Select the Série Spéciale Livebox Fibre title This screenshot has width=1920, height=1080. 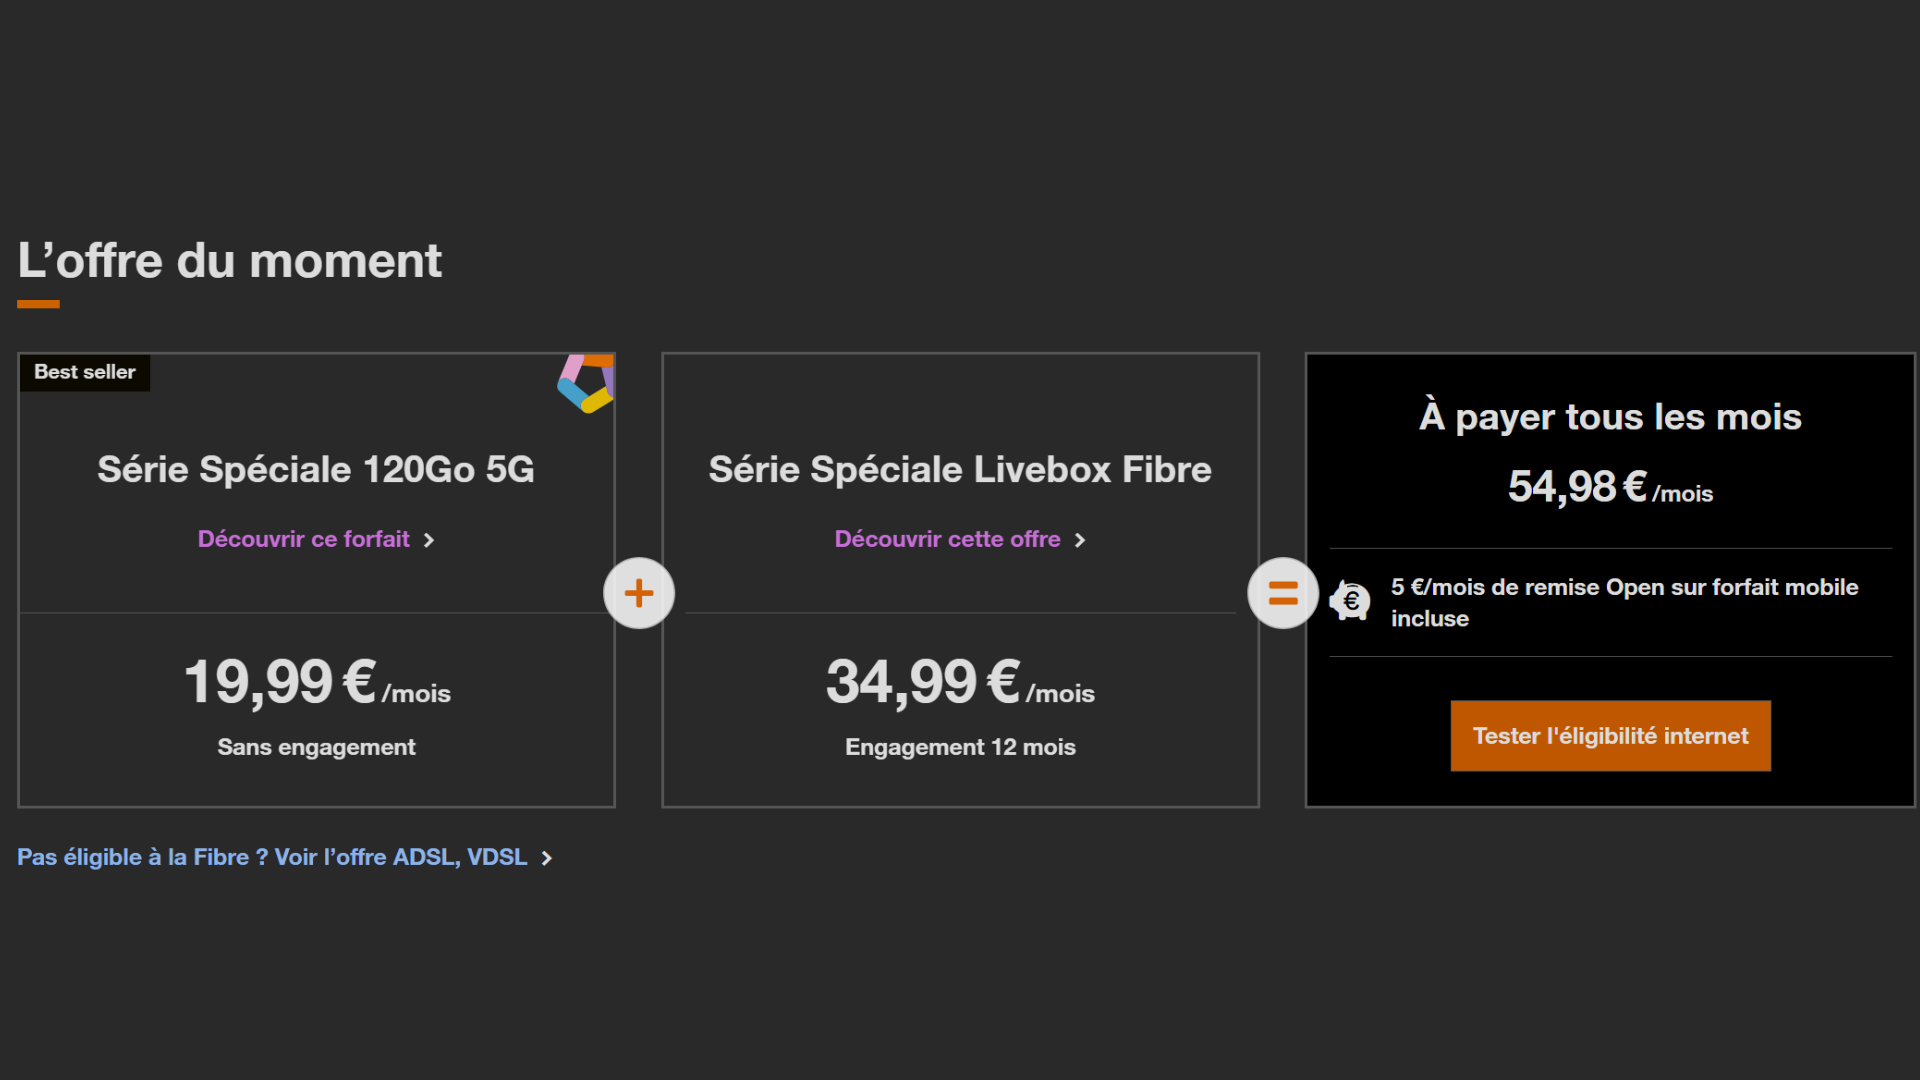(960, 469)
